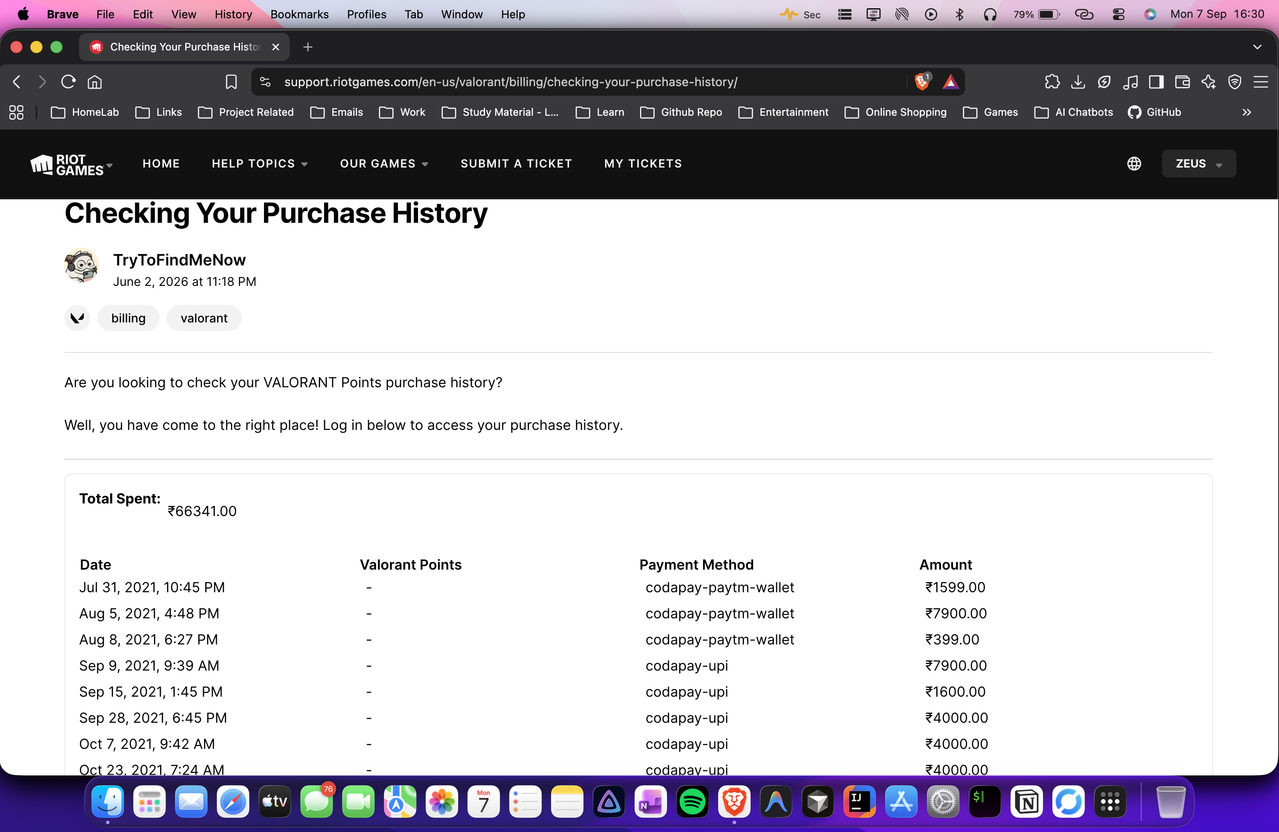Image resolution: width=1279 pixels, height=832 pixels.
Task: Open the Brave Shields lion icon
Action: (922, 82)
